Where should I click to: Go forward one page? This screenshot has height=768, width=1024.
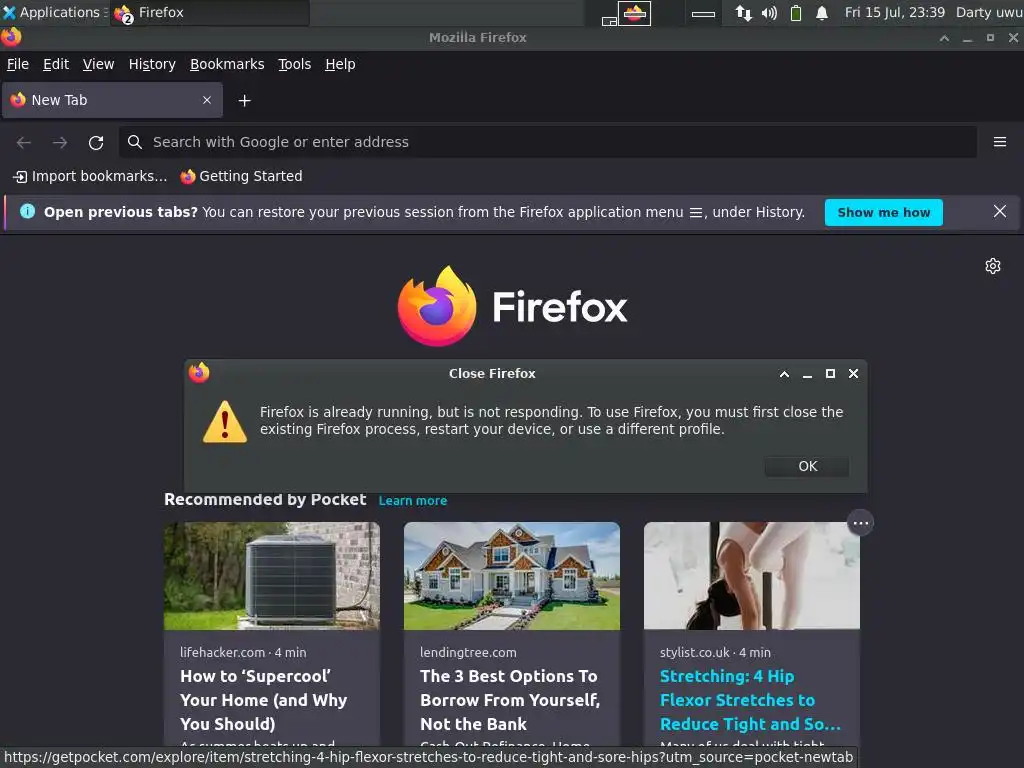click(x=60, y=142)
